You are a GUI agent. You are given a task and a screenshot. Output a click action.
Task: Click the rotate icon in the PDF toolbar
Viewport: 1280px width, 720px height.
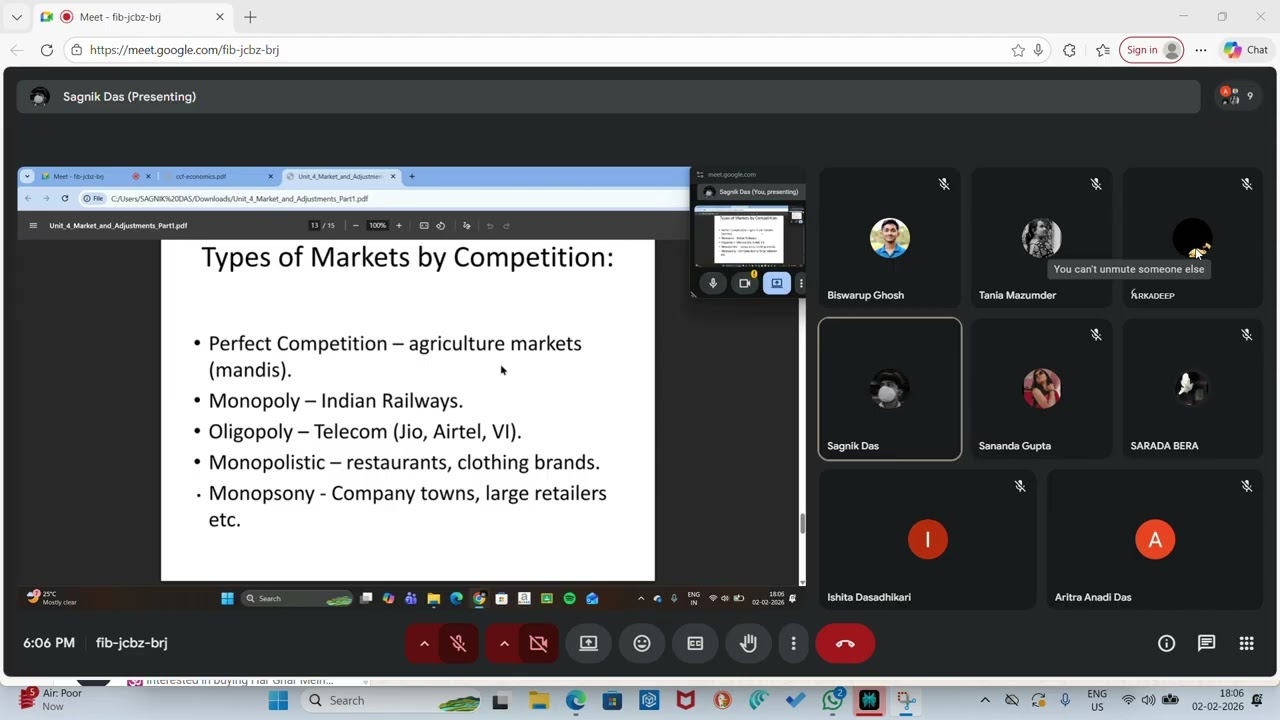(440, 225)
